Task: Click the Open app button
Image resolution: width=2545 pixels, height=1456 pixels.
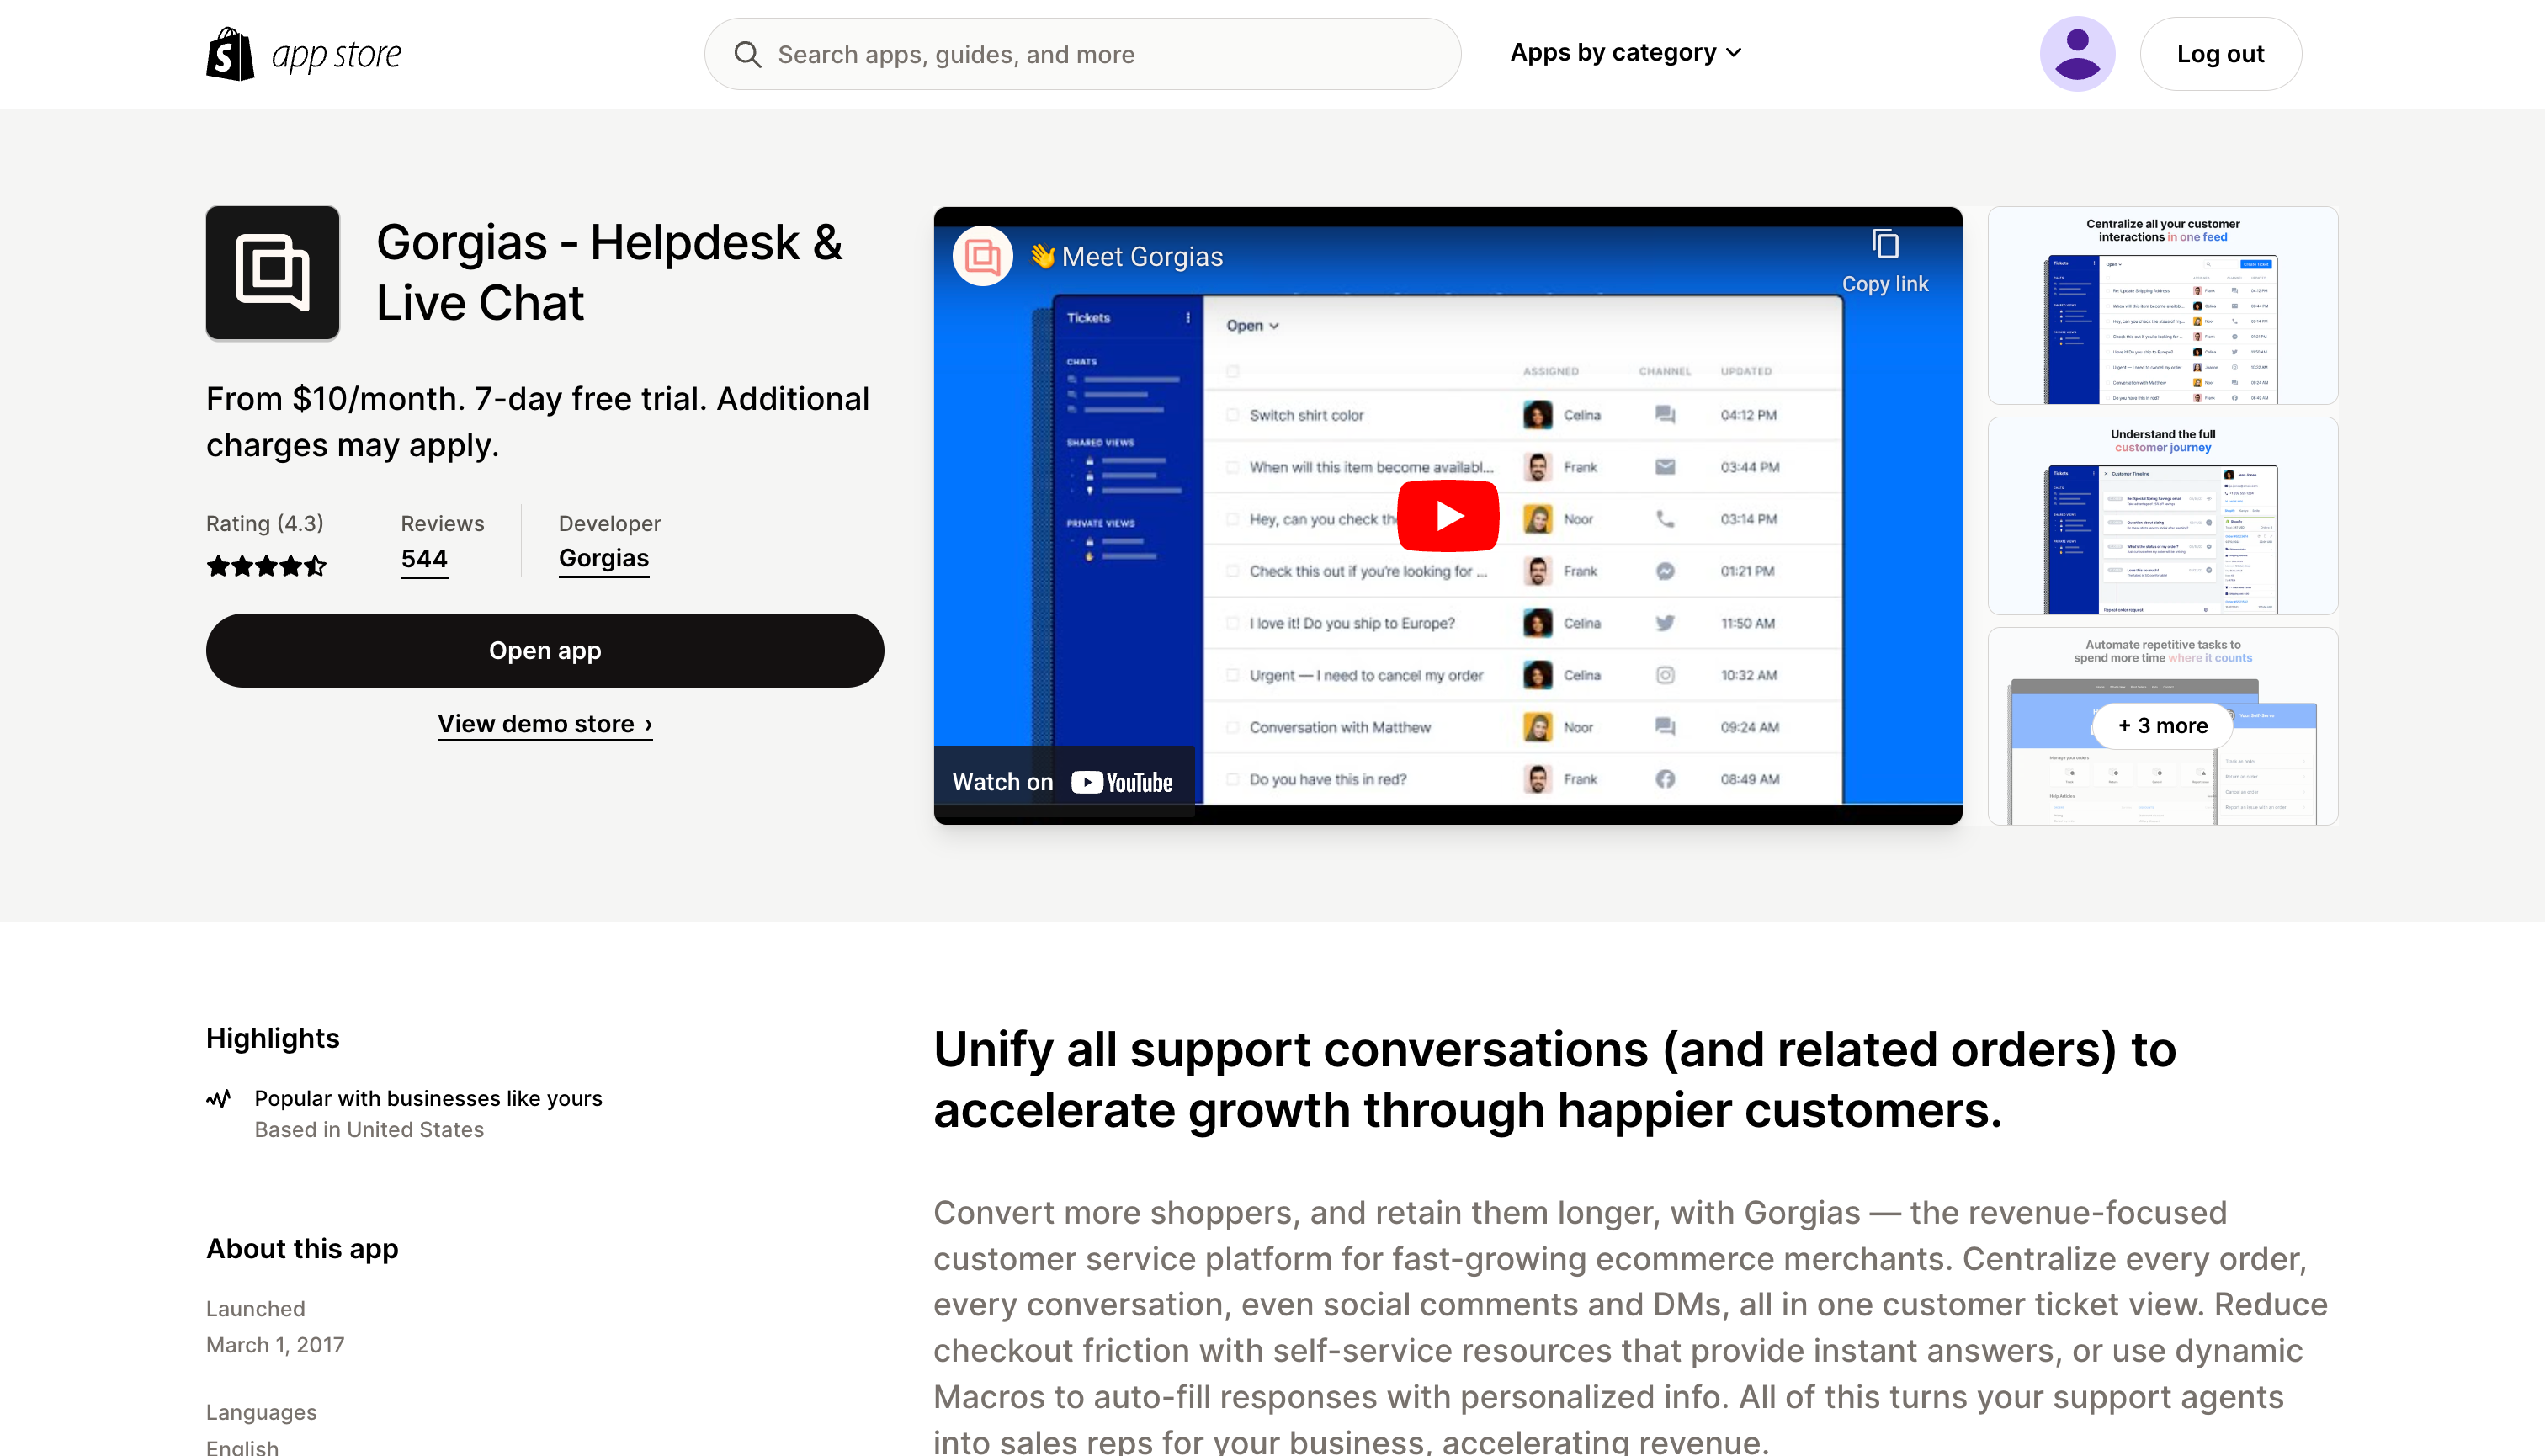Action: coord(544,651)
